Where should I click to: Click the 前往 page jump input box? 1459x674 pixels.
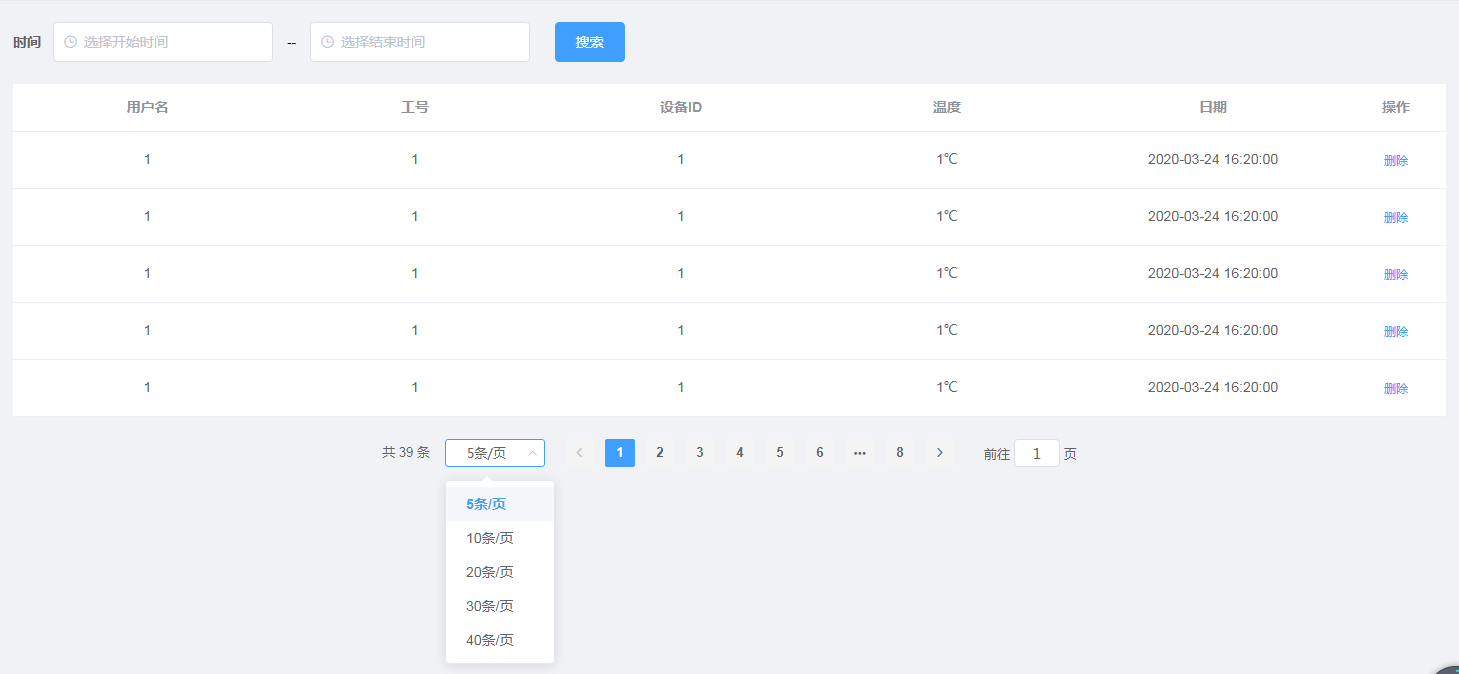1036,453
